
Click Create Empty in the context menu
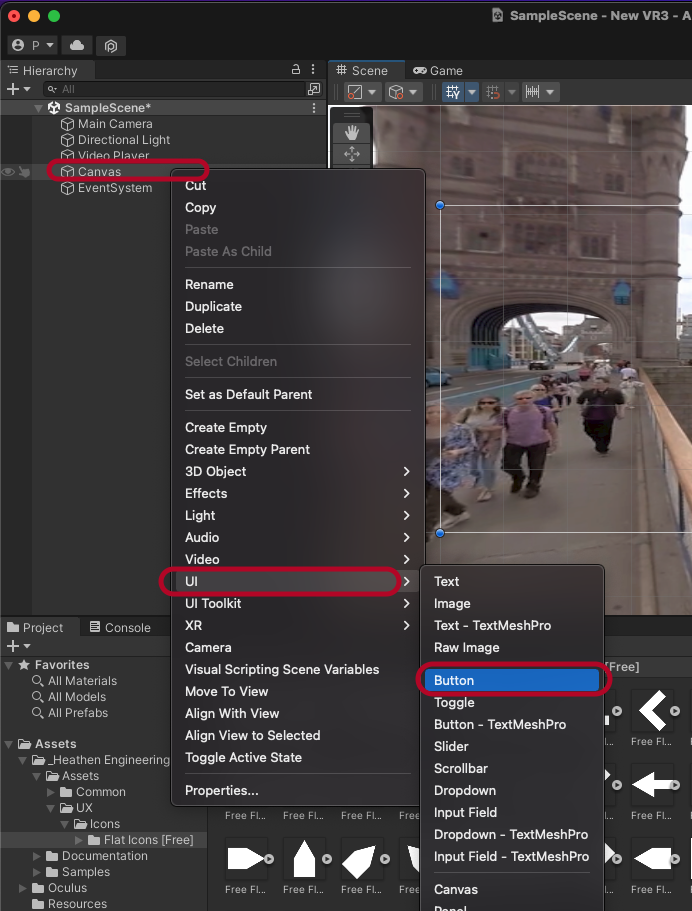(226, 428)
